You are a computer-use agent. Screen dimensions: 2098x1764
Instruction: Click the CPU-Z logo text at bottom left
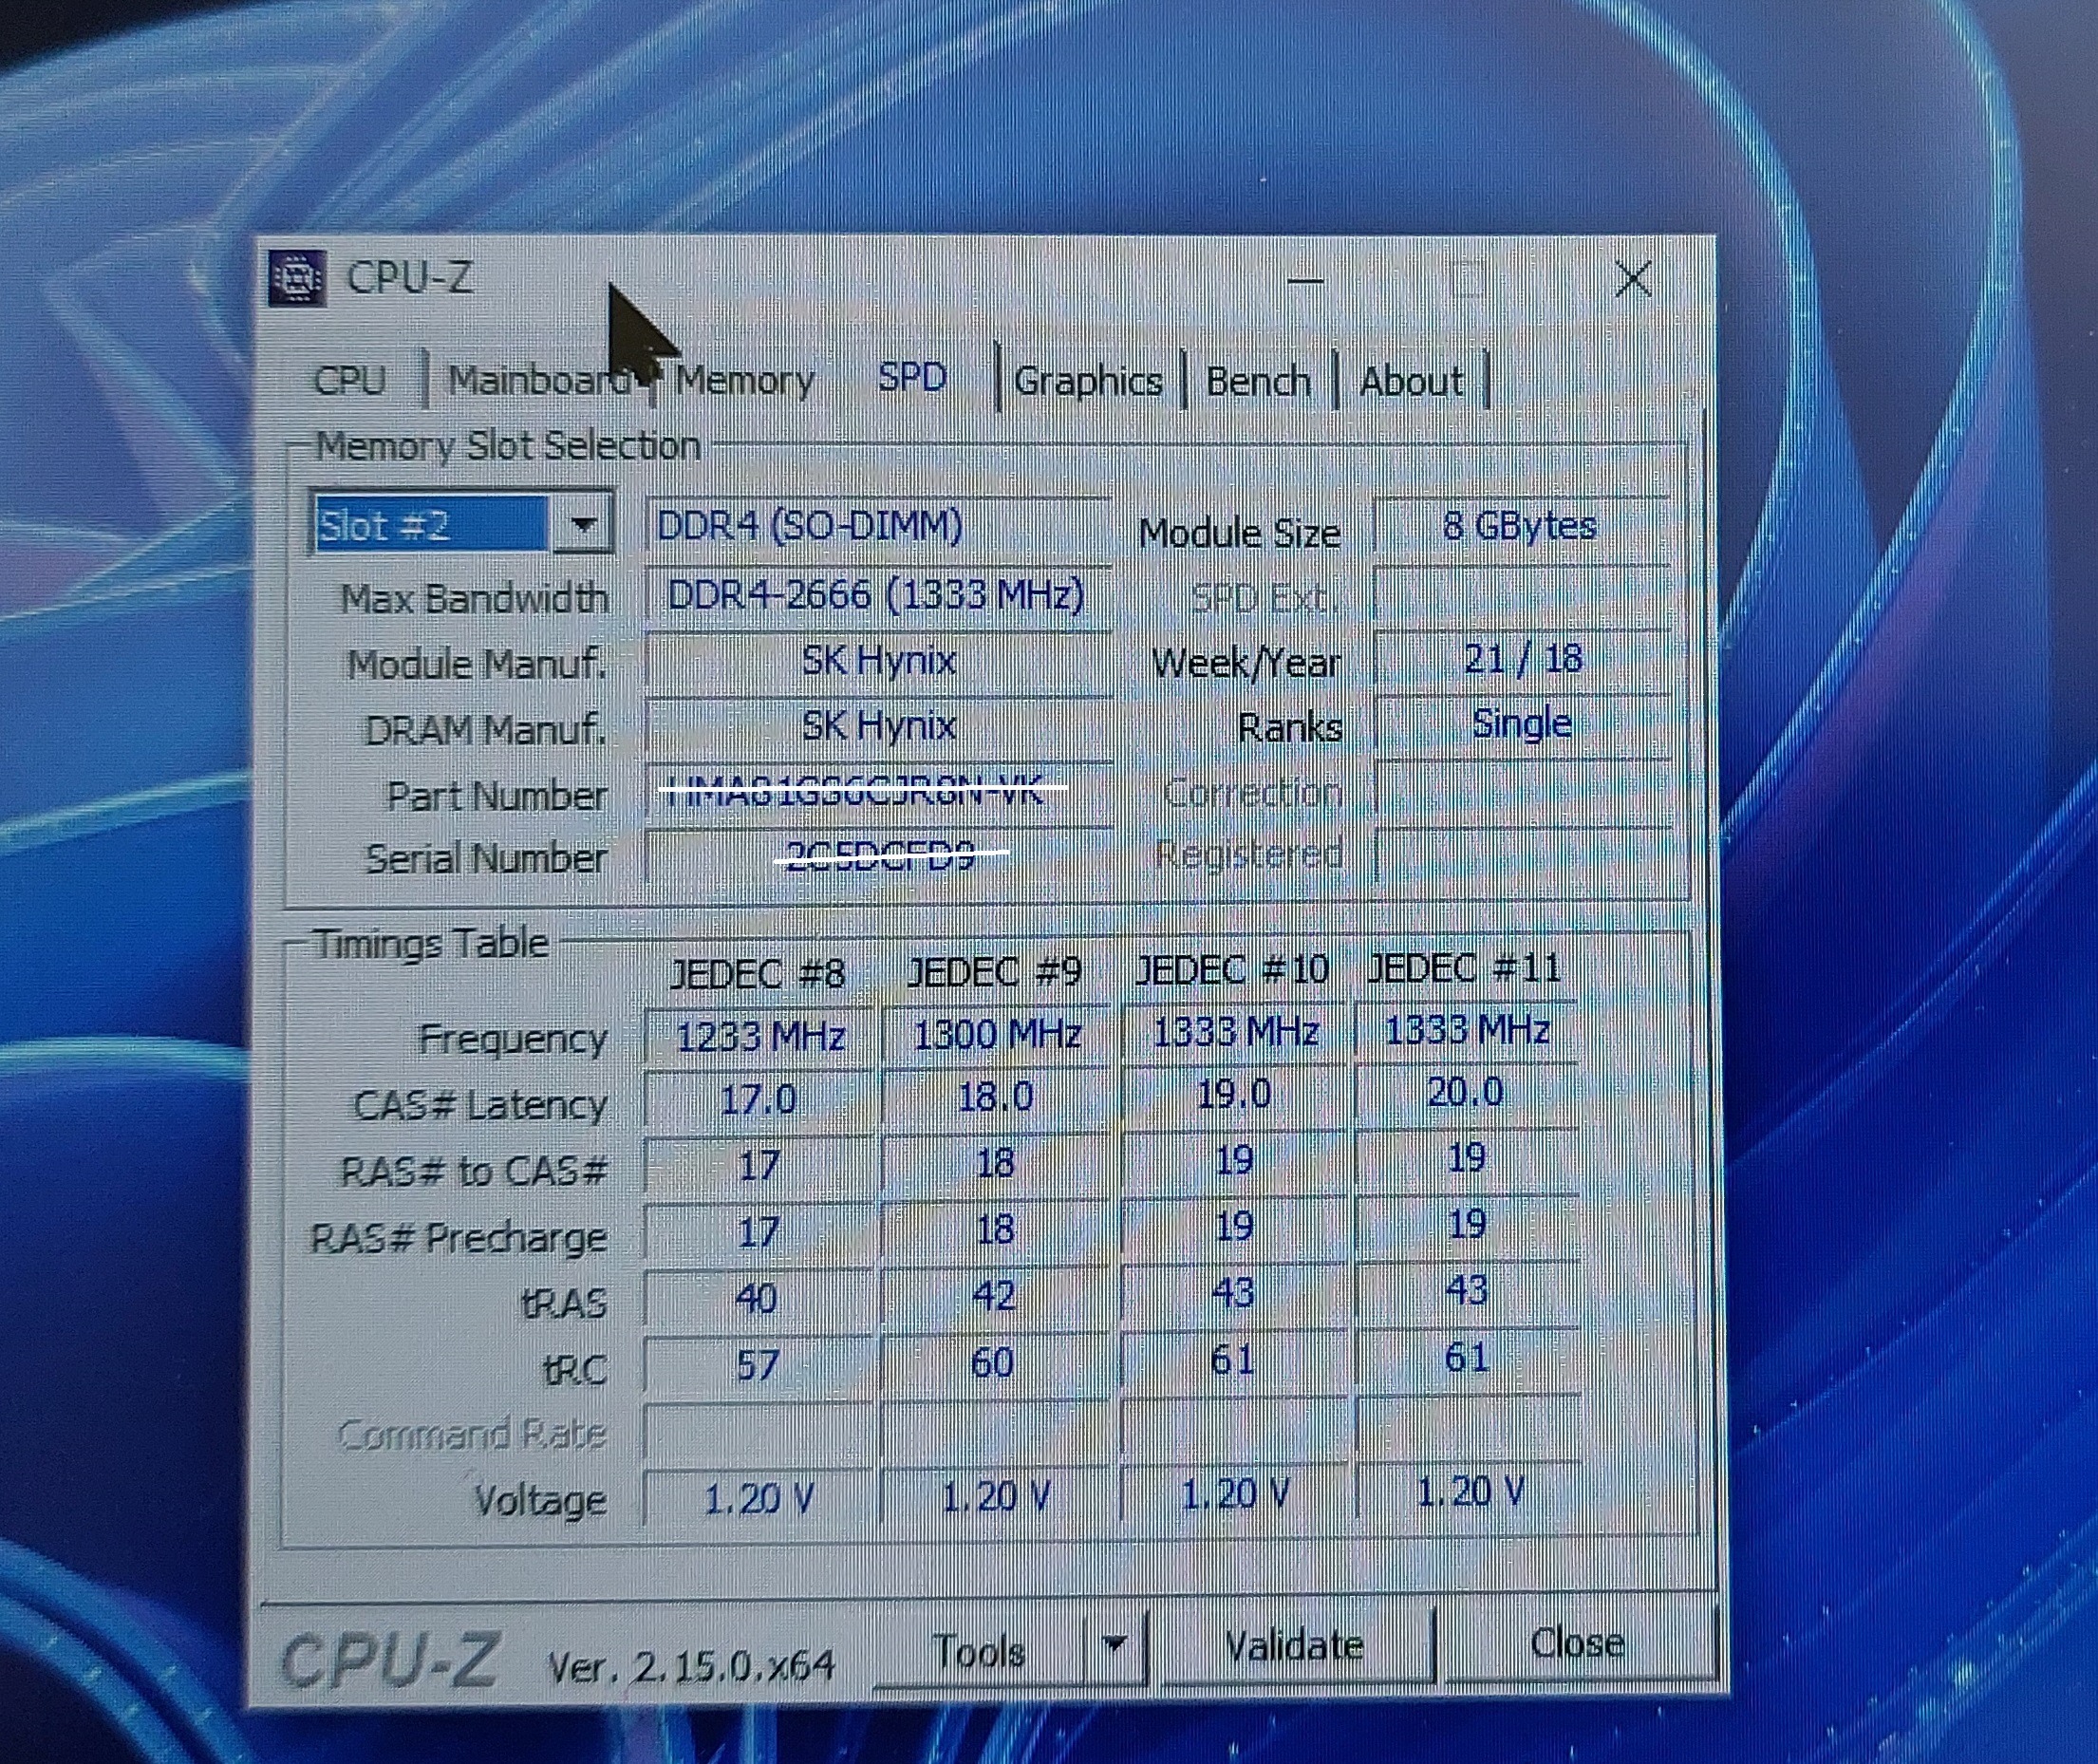[388, 1660]
